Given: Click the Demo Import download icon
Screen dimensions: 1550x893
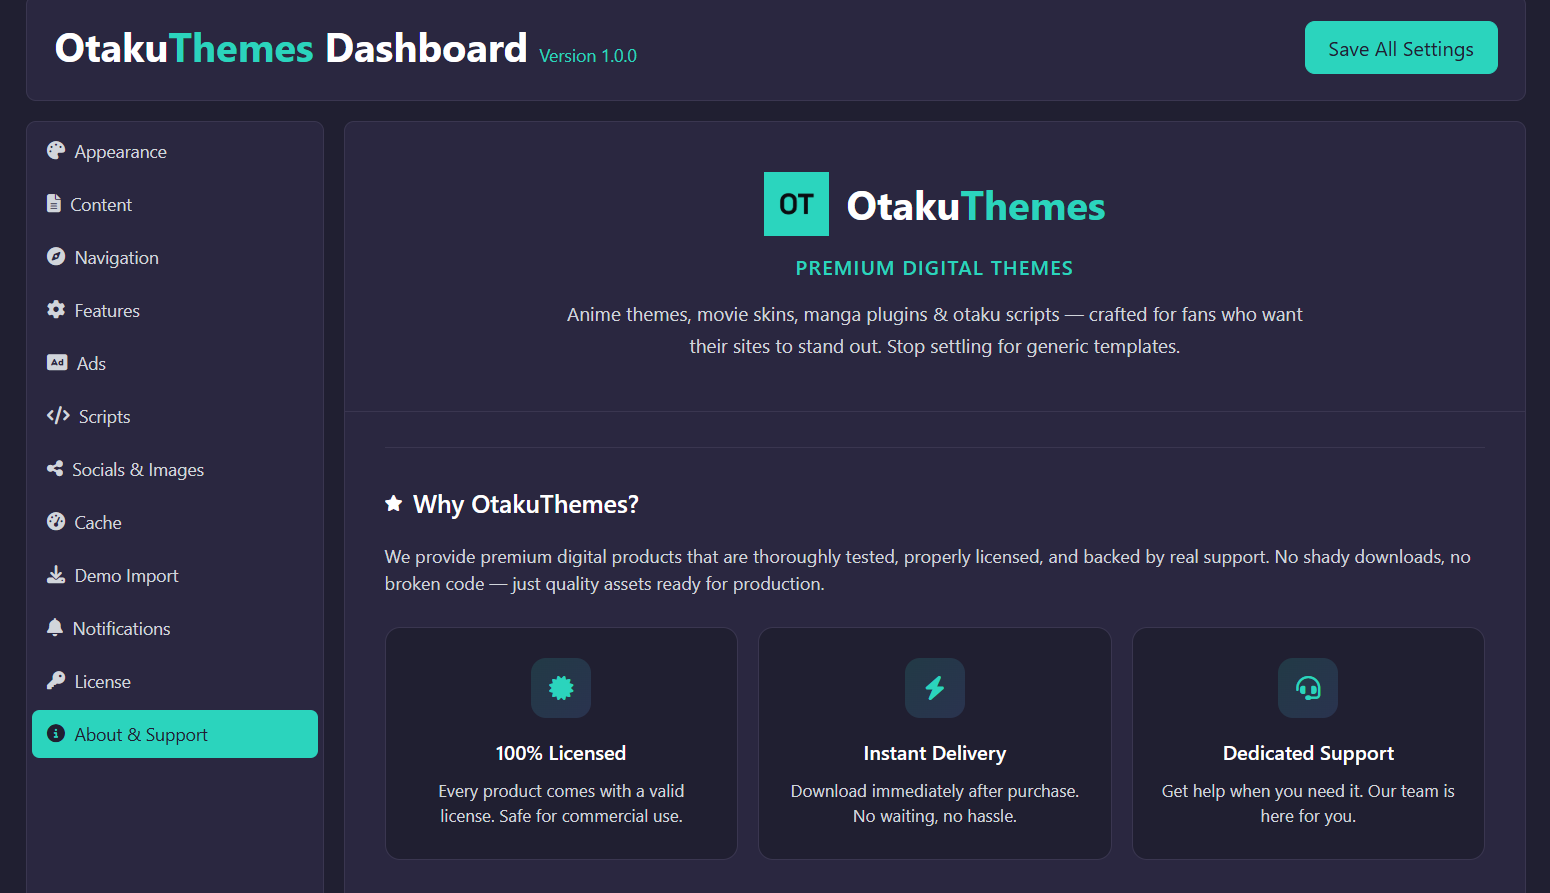Looking at the screenshot, I should pos(56,575).
